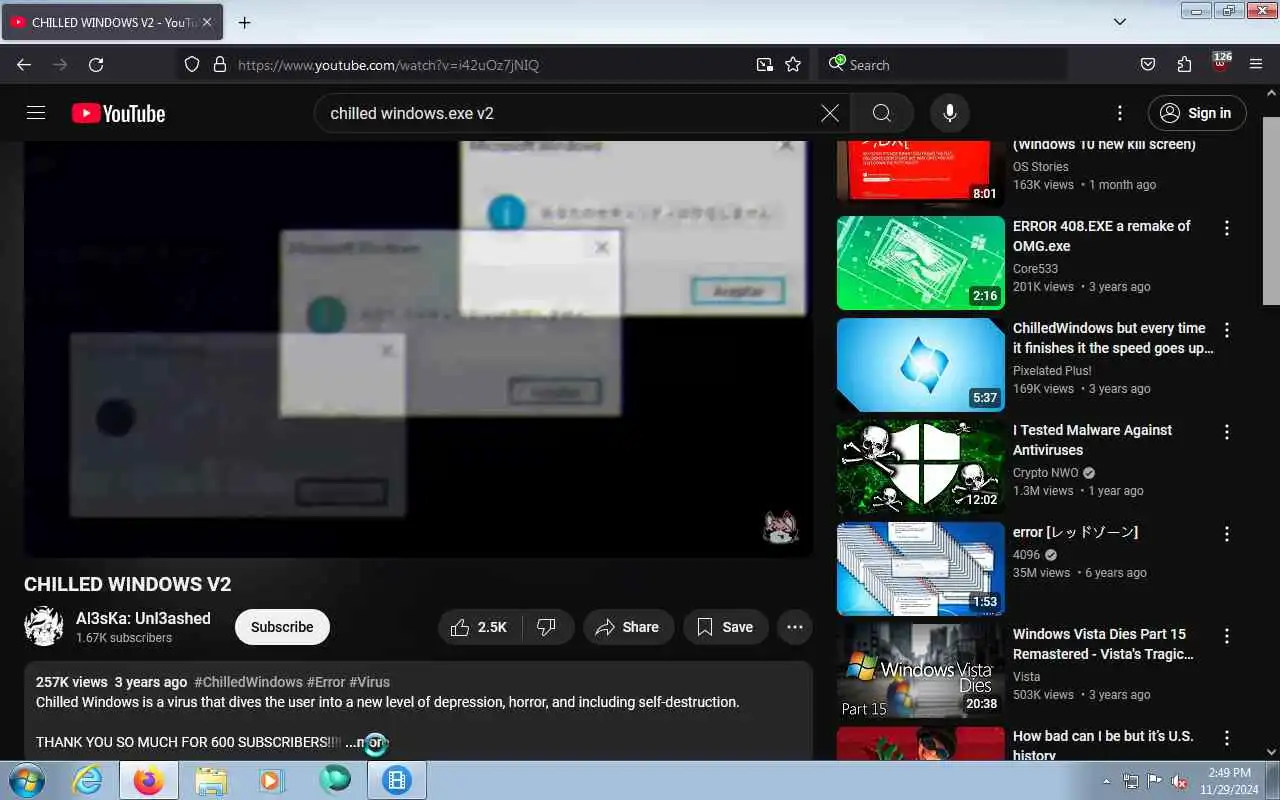Open options for I Tested Malware video
This screenshot has width=1280, height=800.
click(x=1227, y=432)
